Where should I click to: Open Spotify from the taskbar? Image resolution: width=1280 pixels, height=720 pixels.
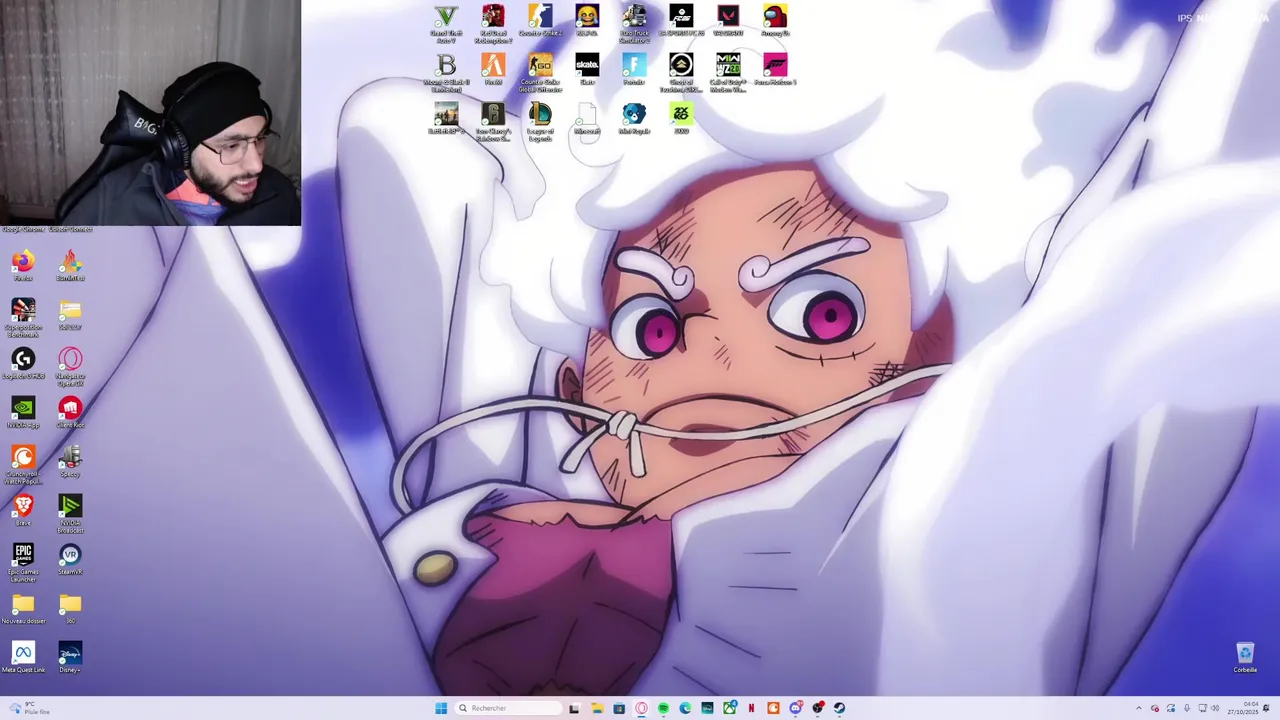pos(663,708)
